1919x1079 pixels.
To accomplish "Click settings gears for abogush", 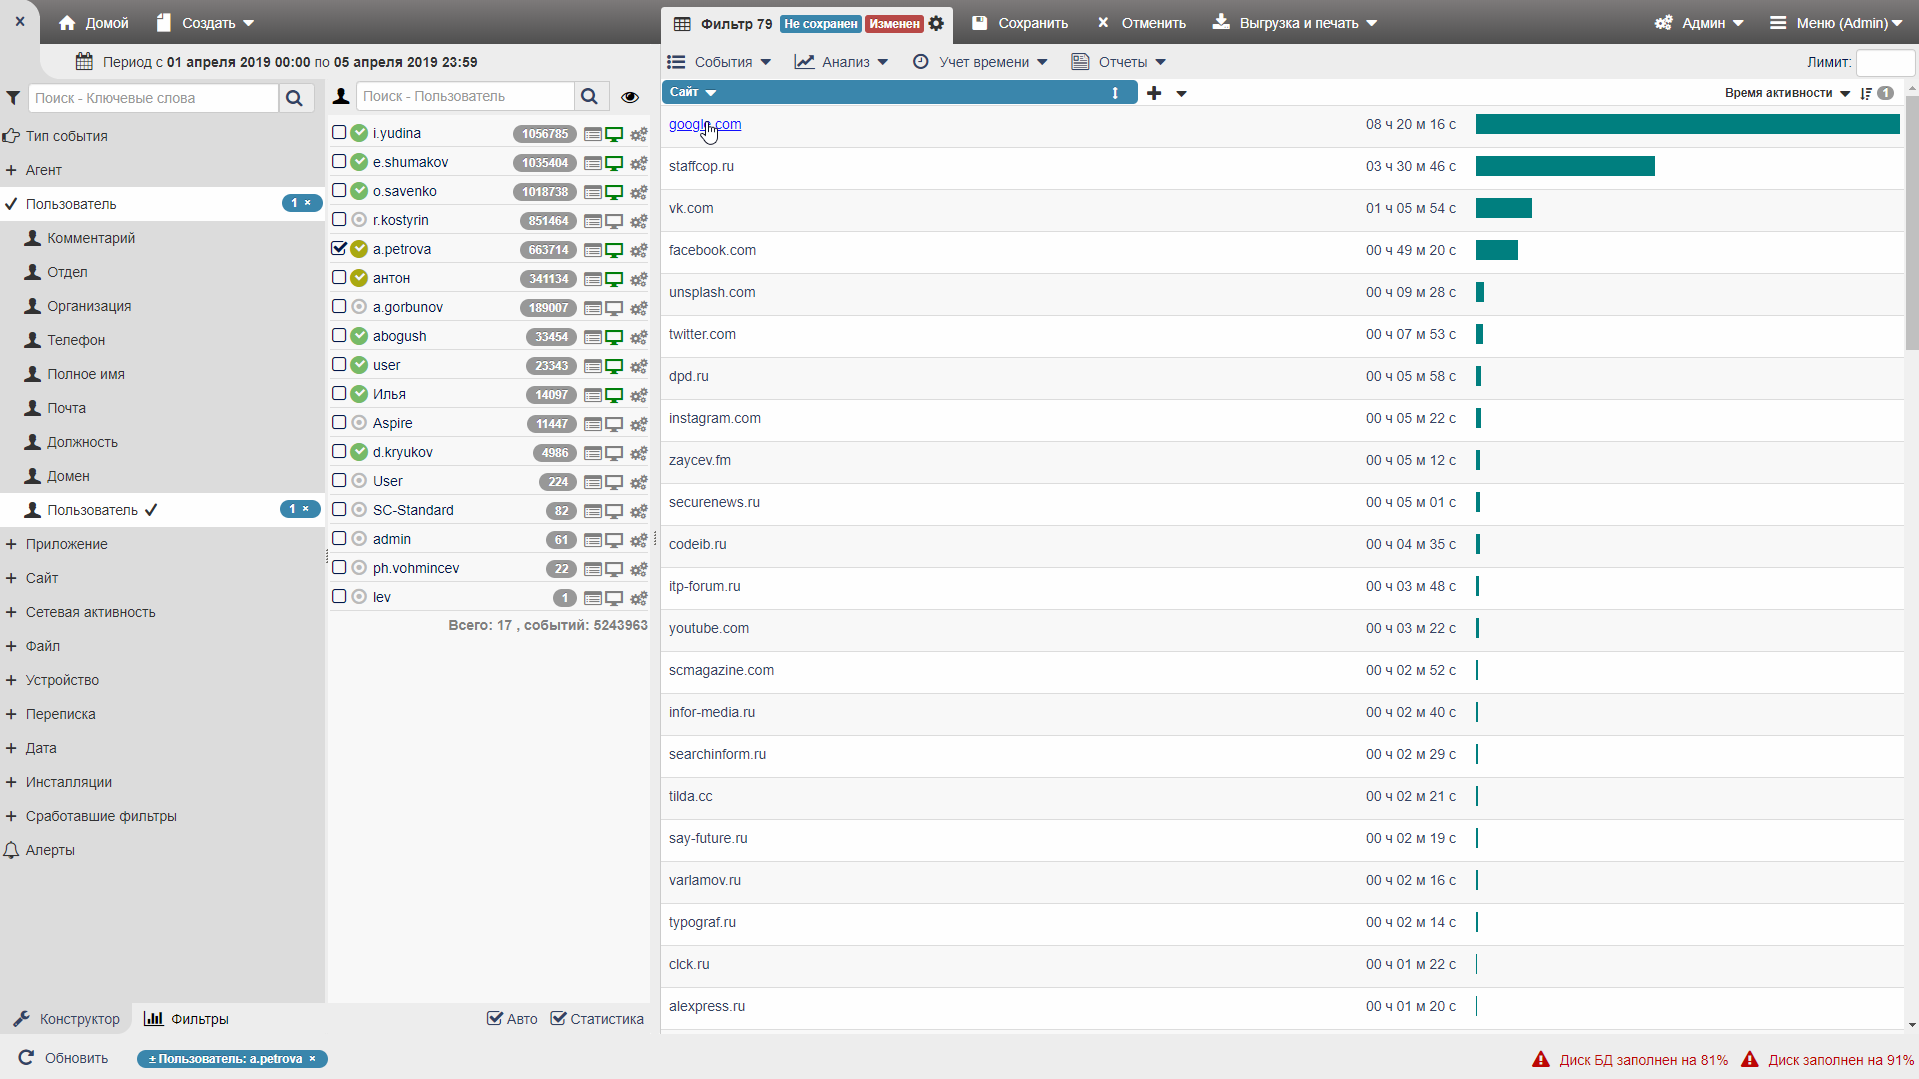I will 639,337.
